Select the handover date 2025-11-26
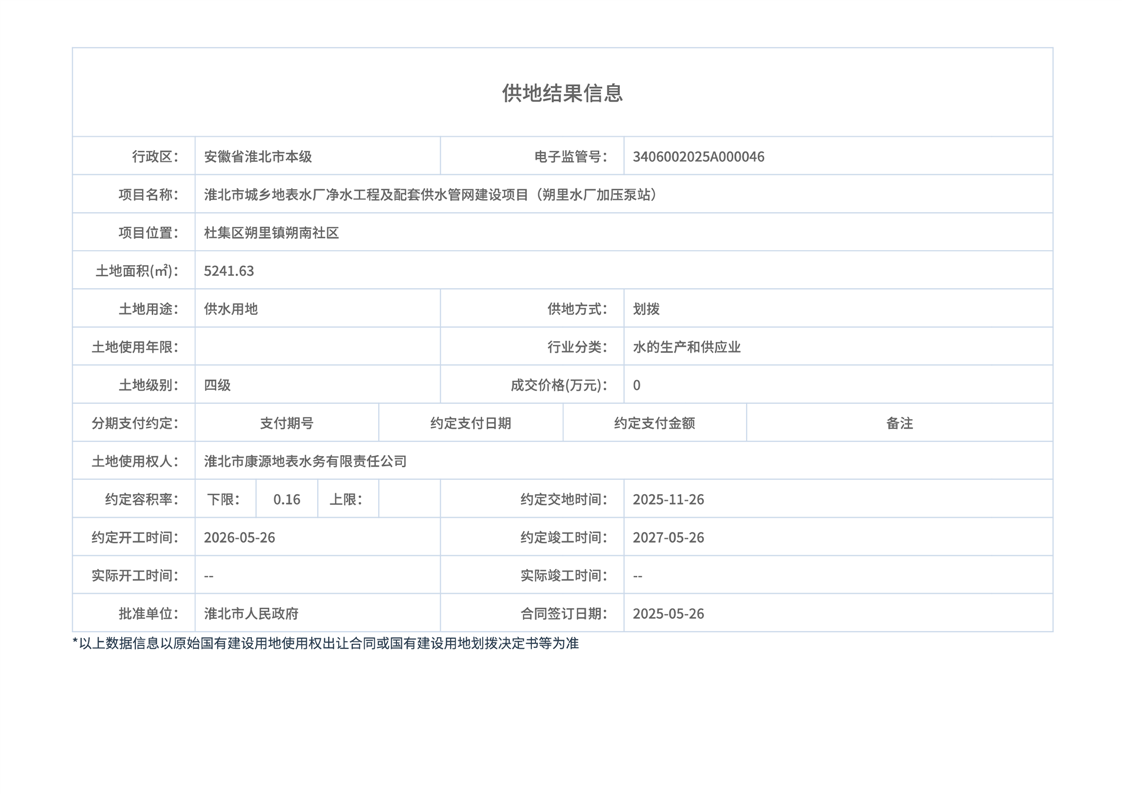The width and height of the screenshot is (1122, 794). [x=668, y=499]
